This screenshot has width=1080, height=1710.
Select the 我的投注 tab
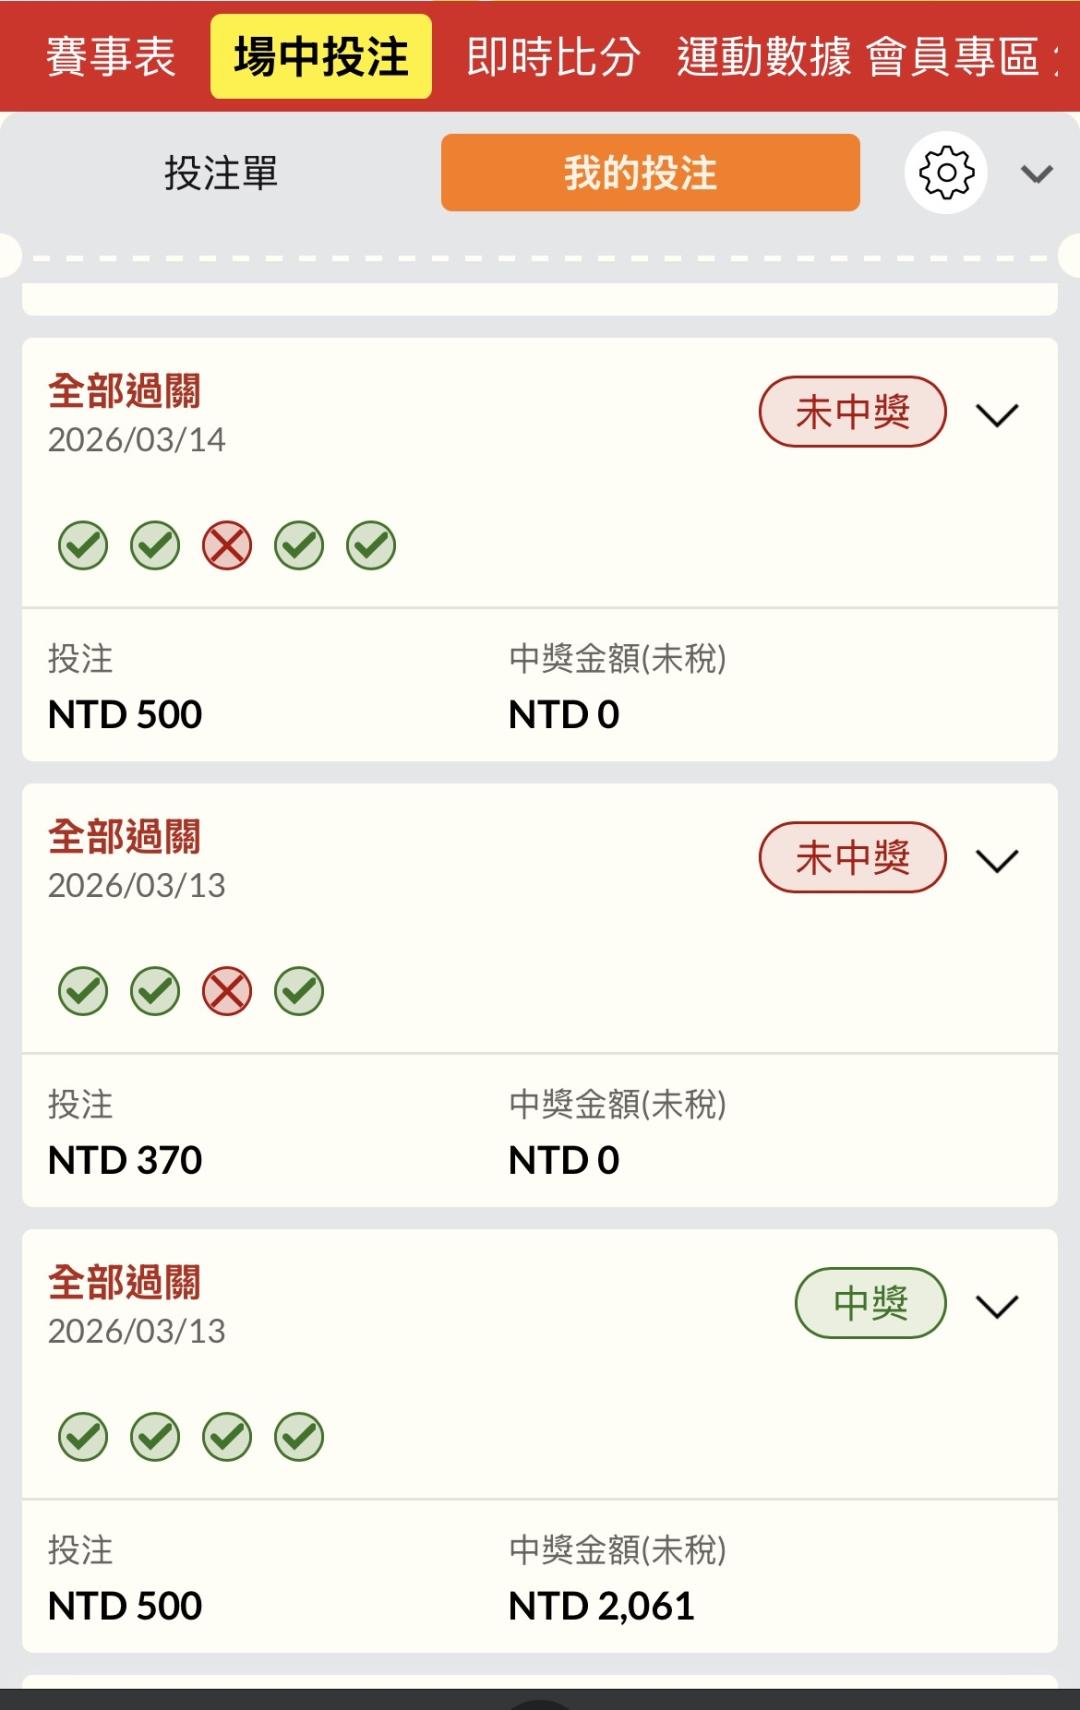click(x=650, y=173)
